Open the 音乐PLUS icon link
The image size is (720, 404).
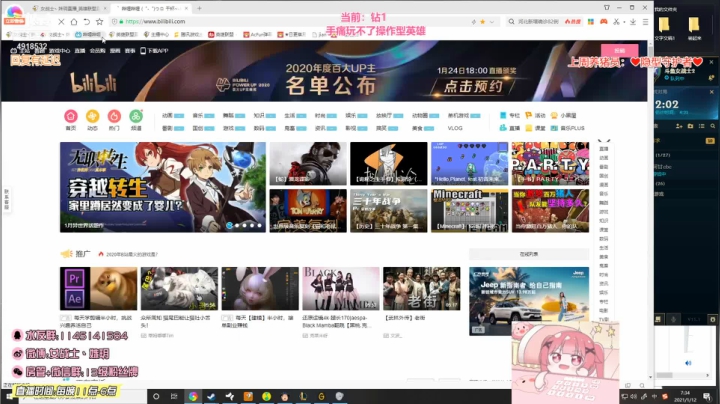pos(568,128)
